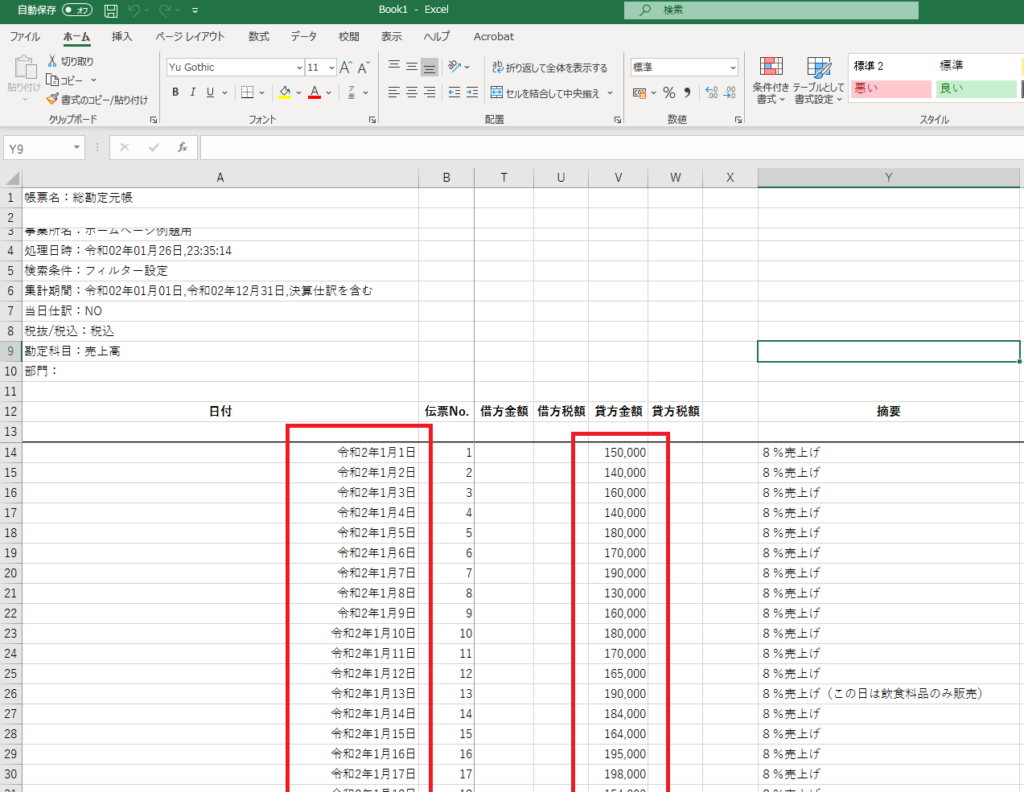
Task: Open 条件付き書式 conditional formatting button
Action: coord(770,80)
